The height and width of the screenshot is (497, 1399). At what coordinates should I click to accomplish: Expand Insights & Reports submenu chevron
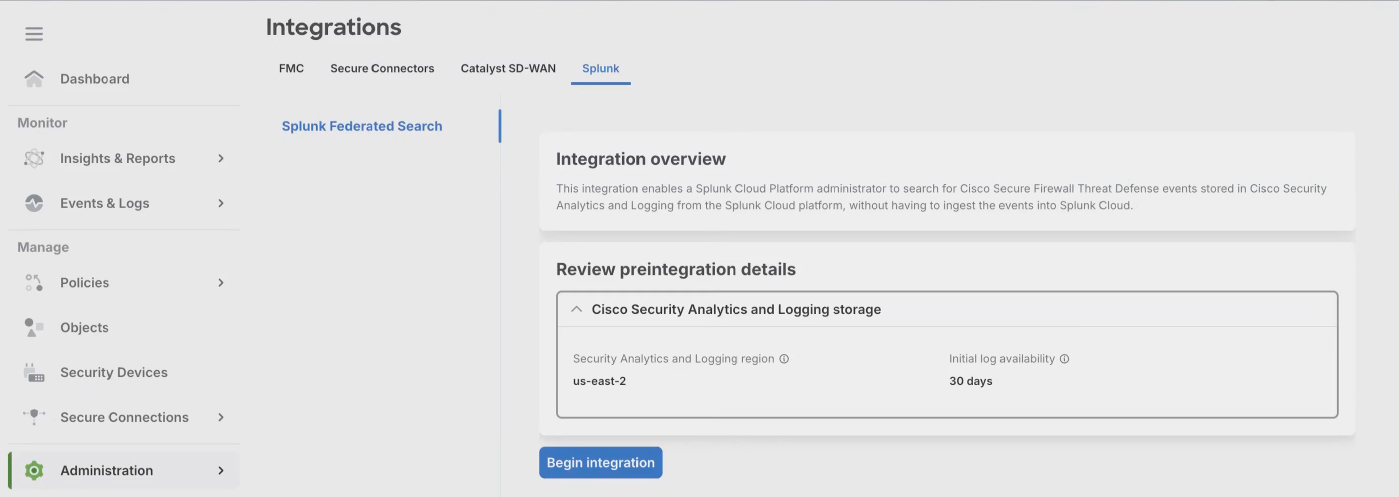(x=221, y=158)
